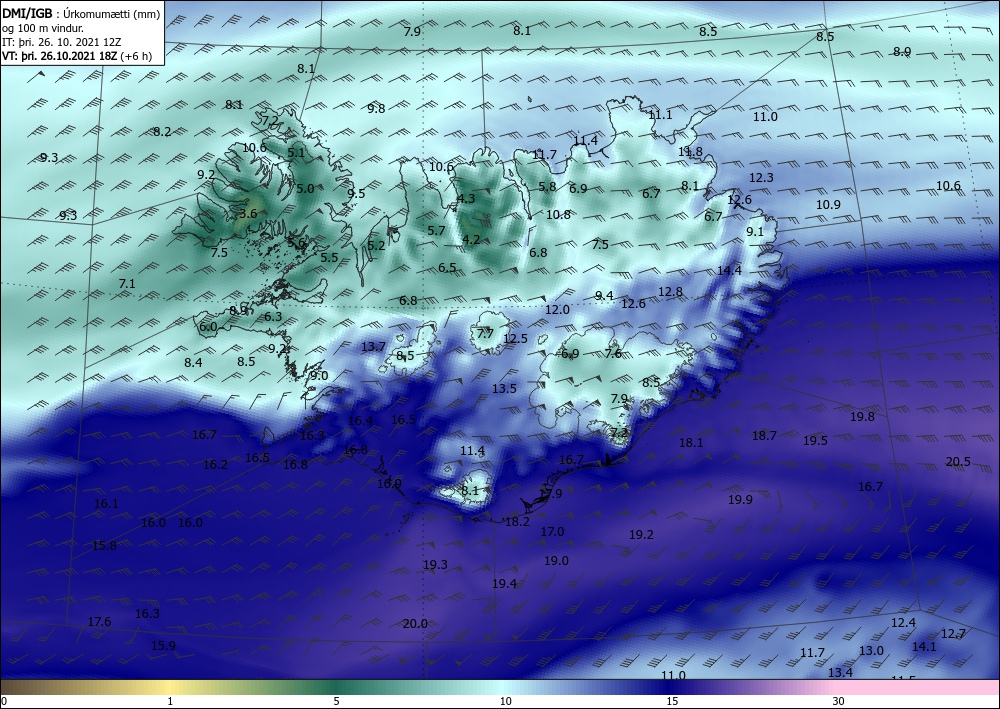Click the 14.4 value near the east coast

[x=729, y=270]
